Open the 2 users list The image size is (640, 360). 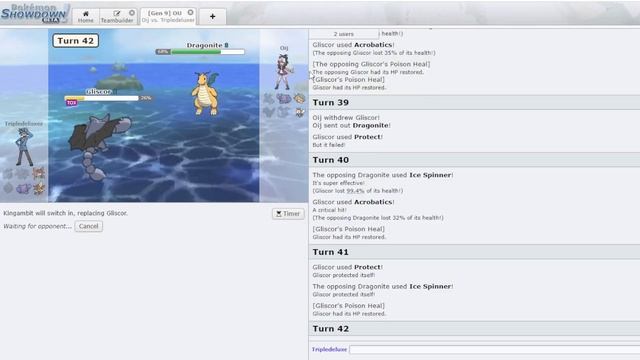coord(344,34)
